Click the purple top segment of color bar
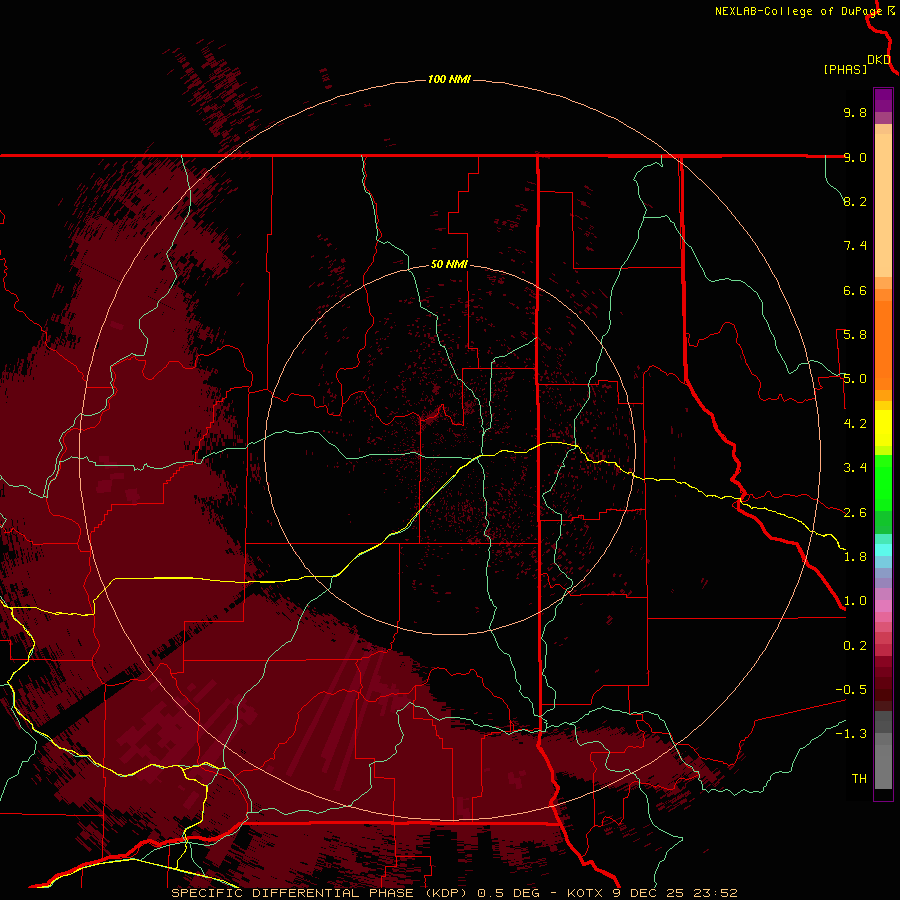900x900 pixels. [883, 100]
